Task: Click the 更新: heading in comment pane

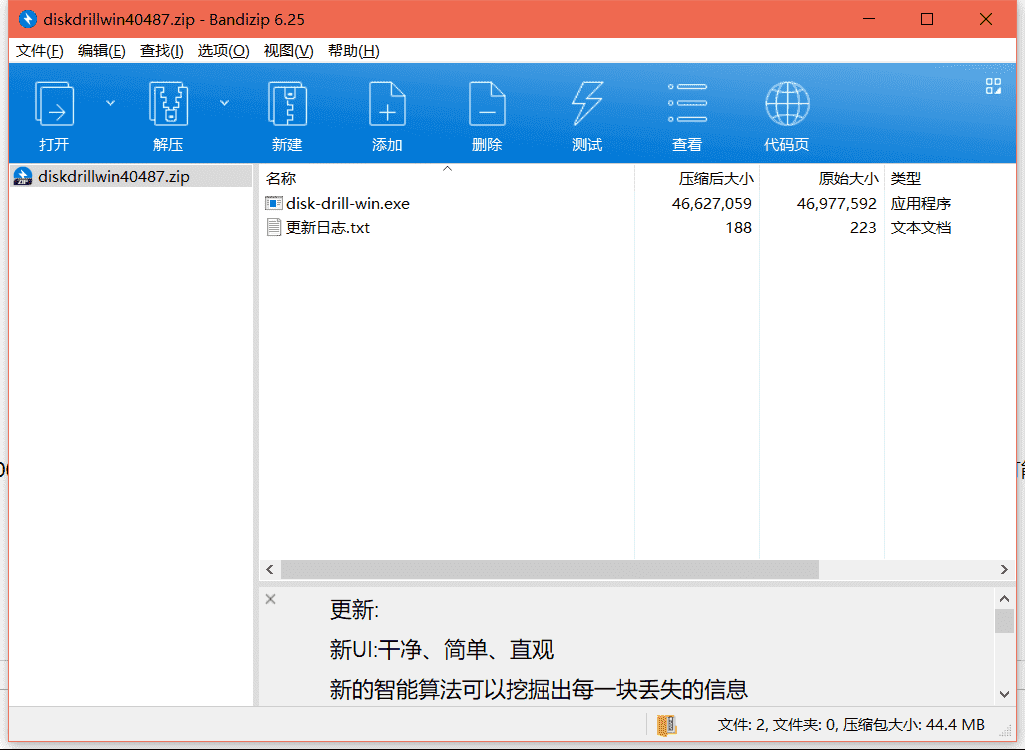Action: pos(354,610)
